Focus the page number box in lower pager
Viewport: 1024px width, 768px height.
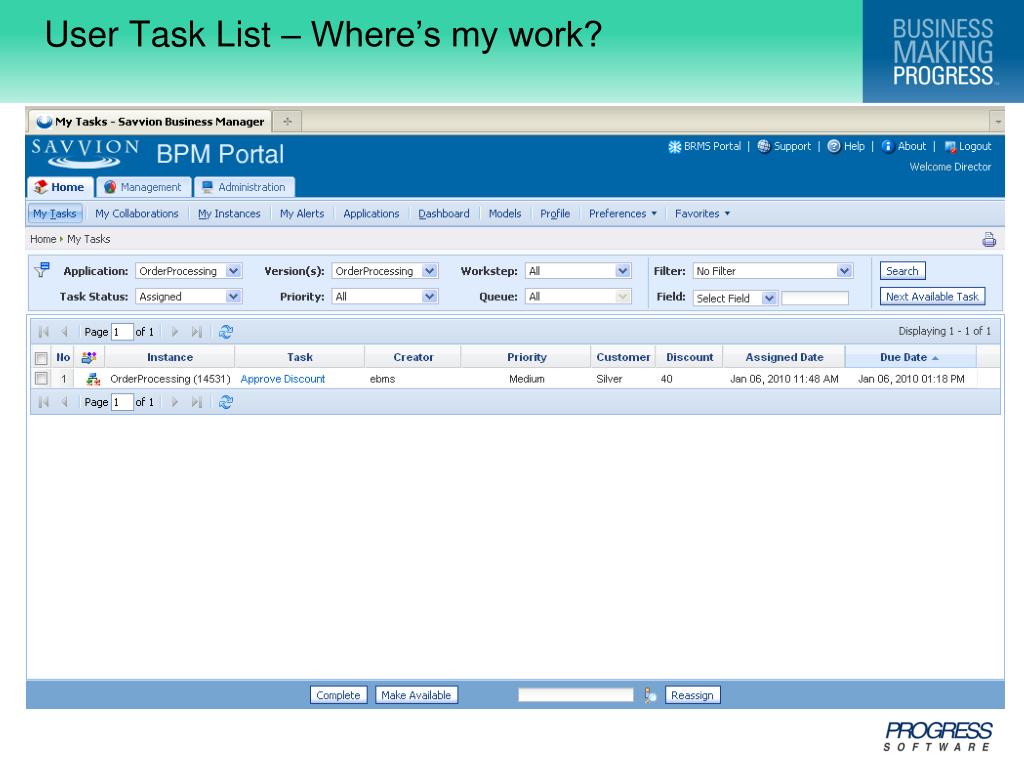122,402
